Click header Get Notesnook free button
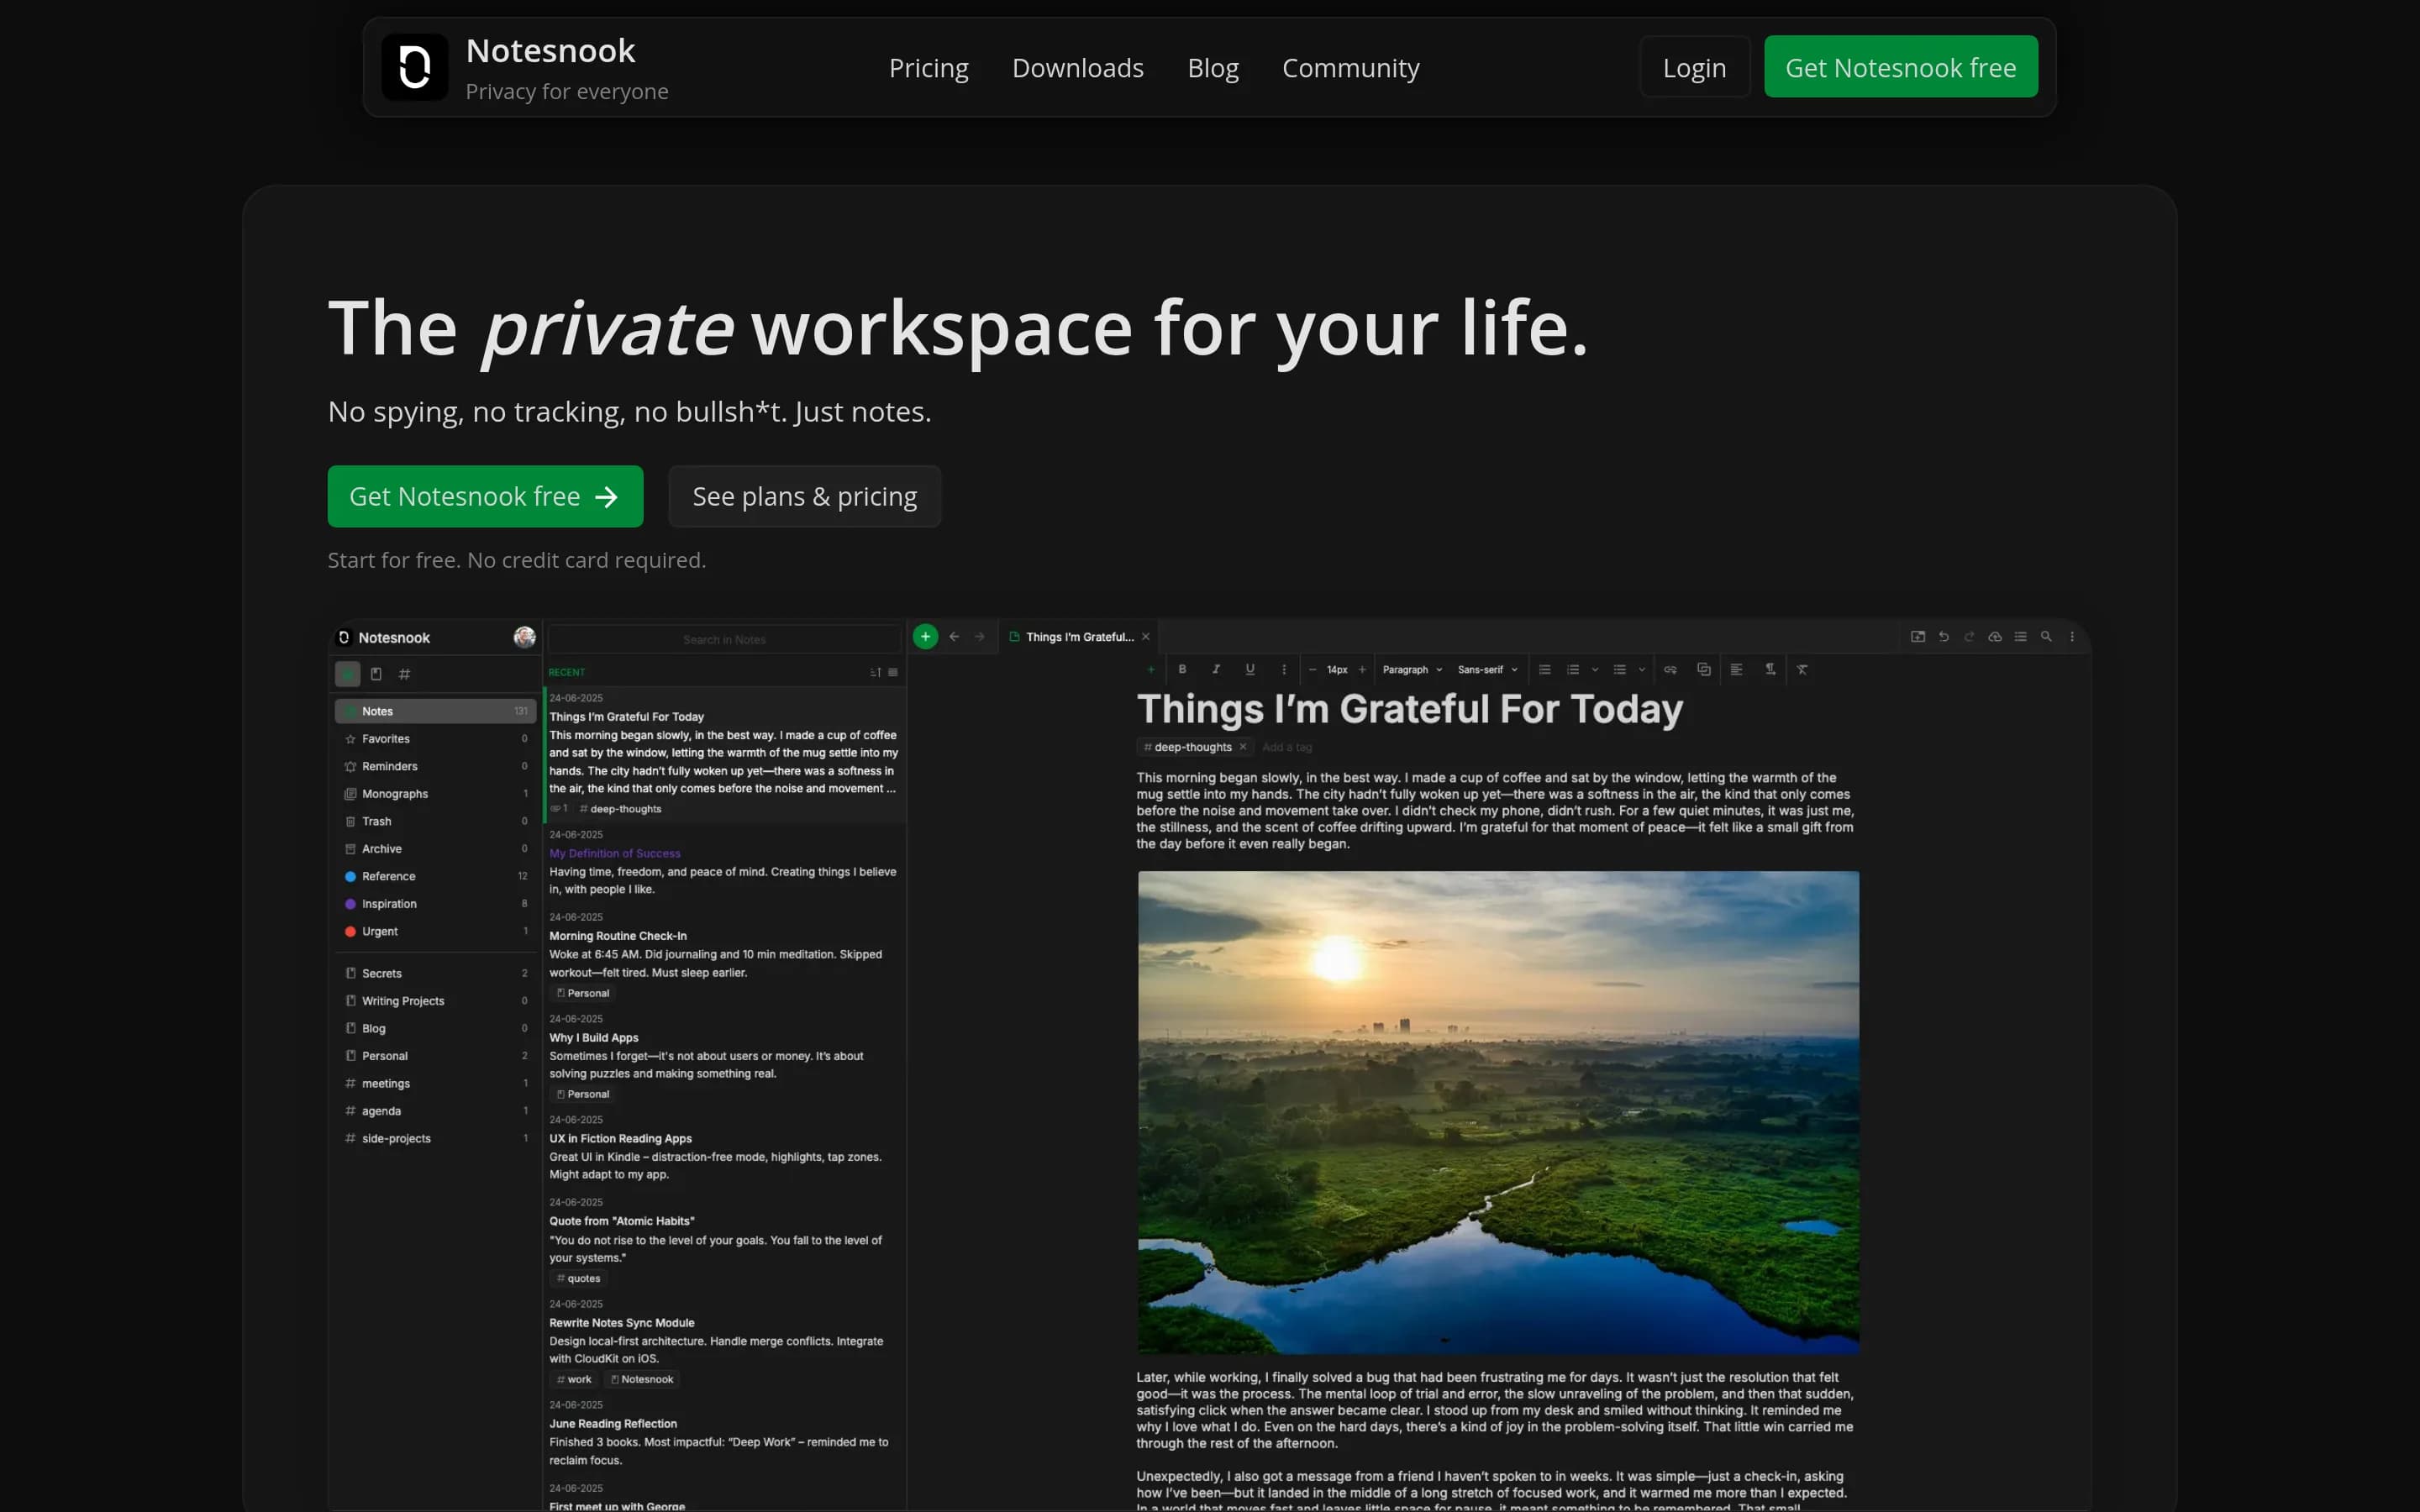The height and width of the screenshot is (1512, 2420). tap(1900, 67)
